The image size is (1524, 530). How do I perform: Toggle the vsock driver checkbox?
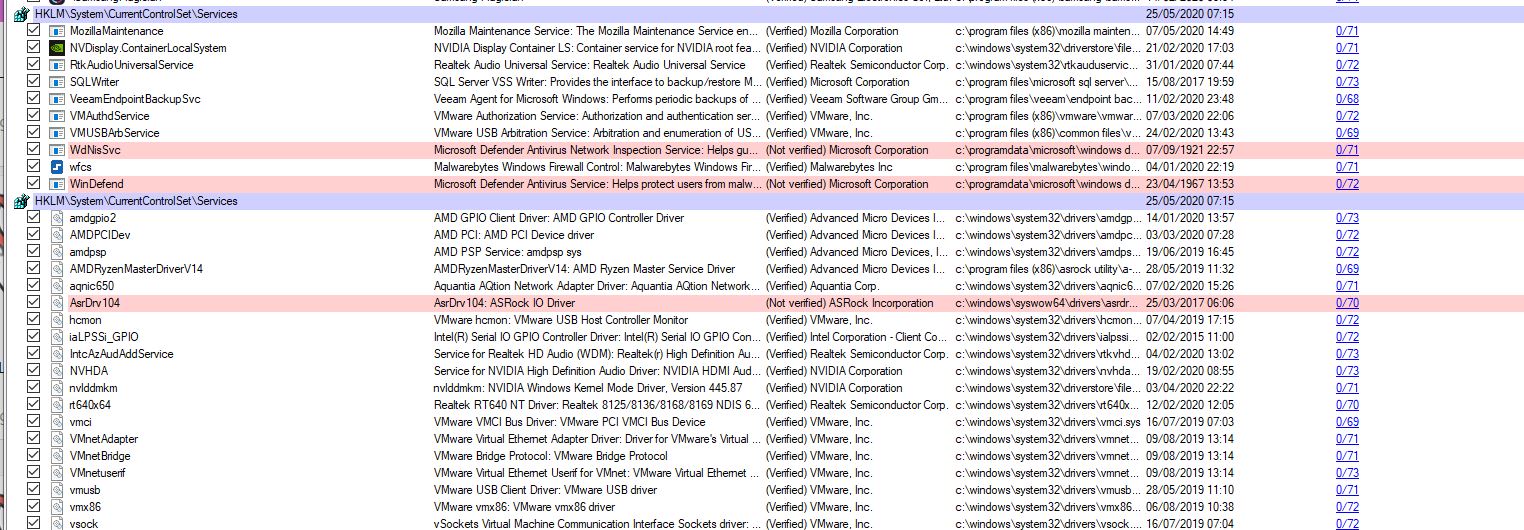coord(33,524)
